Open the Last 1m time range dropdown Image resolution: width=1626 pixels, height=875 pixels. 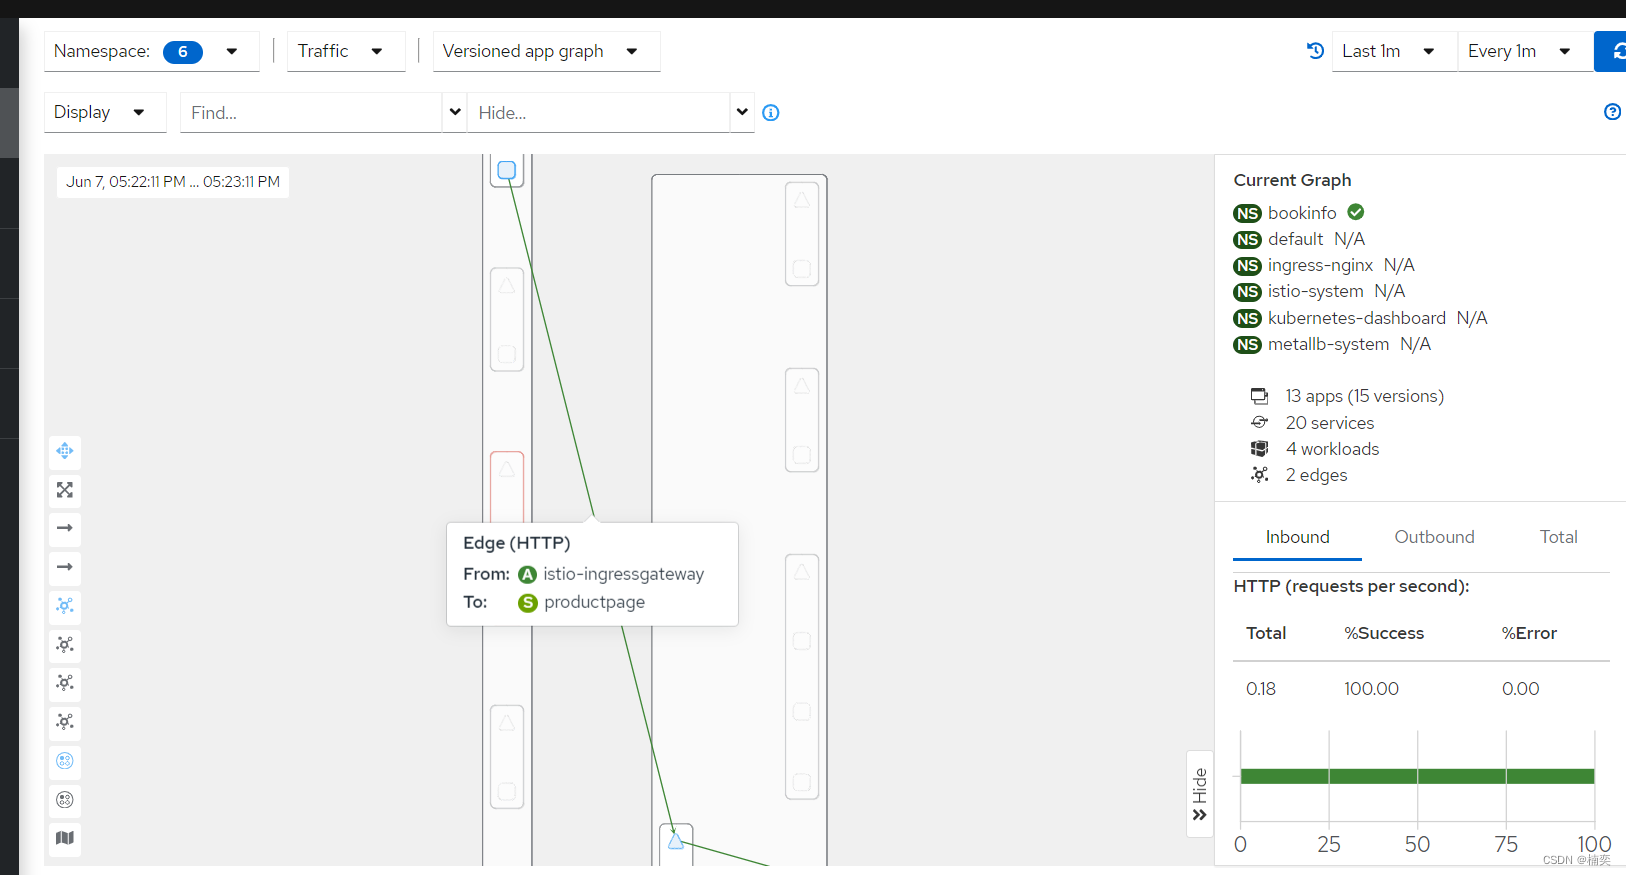(x=1394, y=51)
